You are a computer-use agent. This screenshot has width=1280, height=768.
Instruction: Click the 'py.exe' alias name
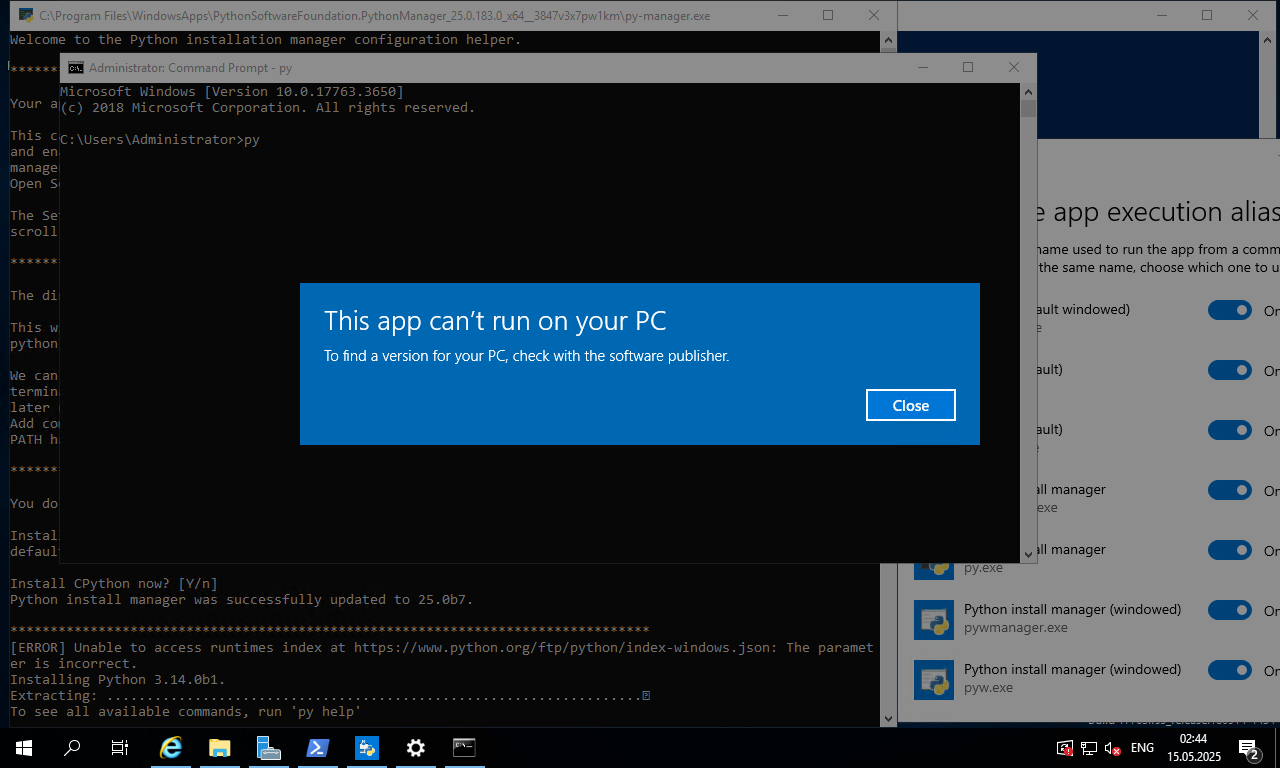click(984, 568)
